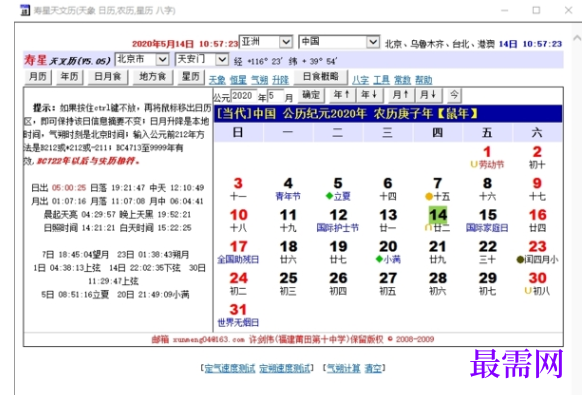Viewport: 582px width, 395px height.
Task: Open the 定气速度测试 link
Action: click(230, 368)
